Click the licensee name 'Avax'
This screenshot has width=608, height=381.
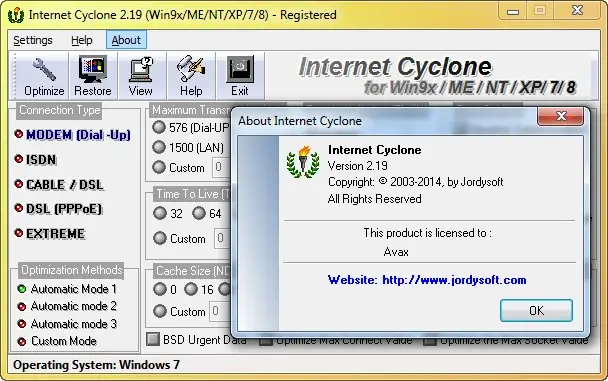pos(396,252)
